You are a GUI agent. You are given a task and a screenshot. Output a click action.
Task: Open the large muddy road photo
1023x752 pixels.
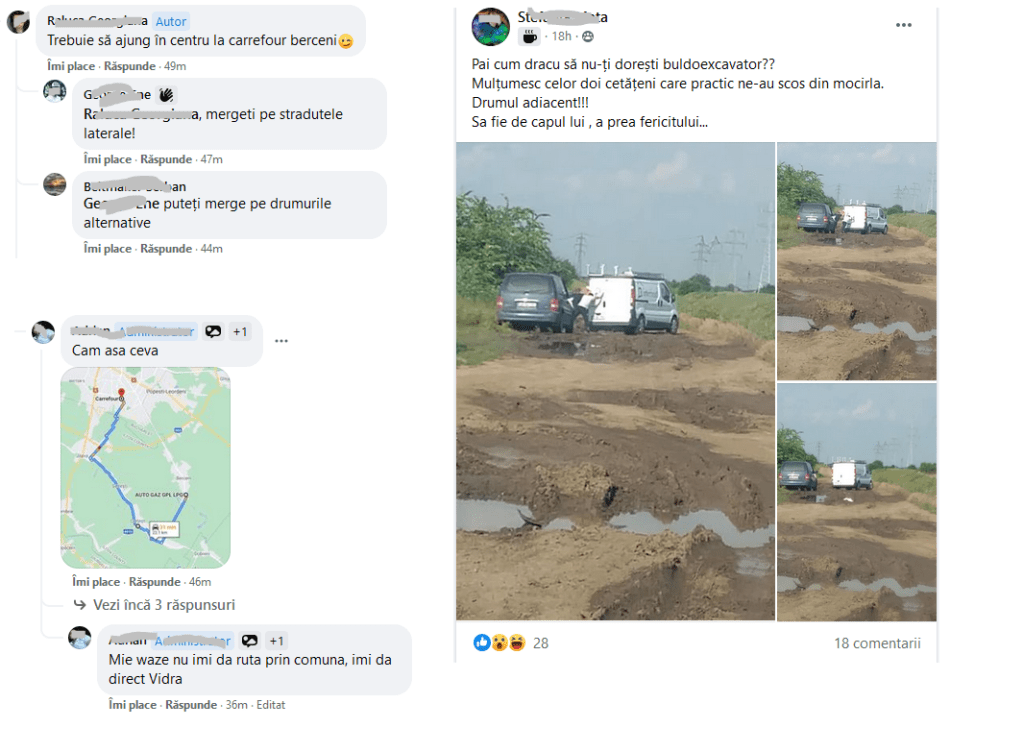coord(615,380)
